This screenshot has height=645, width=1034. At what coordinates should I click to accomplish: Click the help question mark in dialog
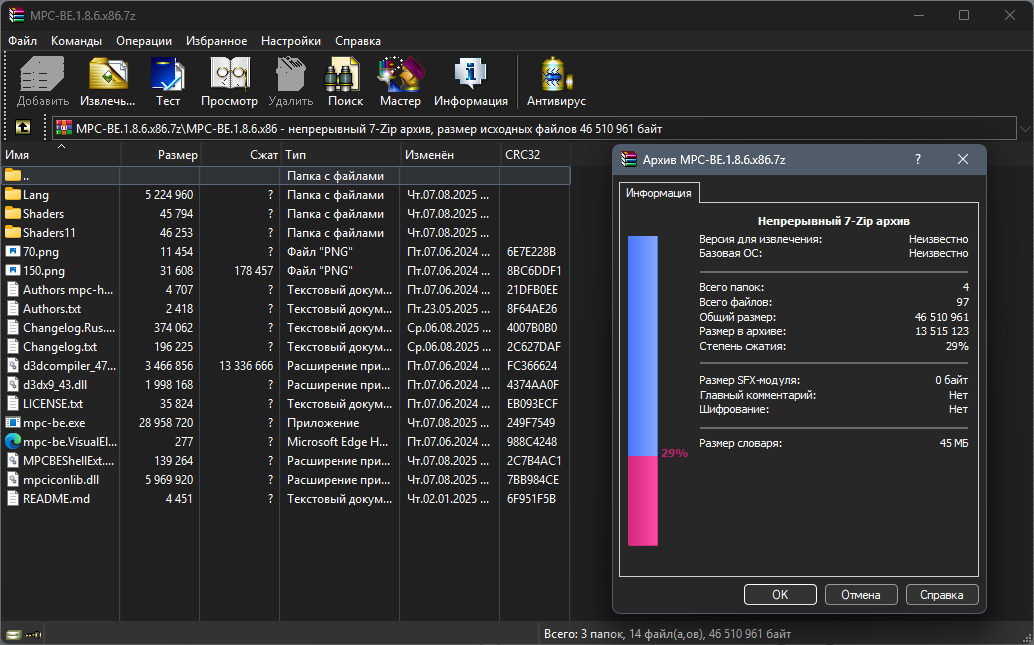click(x=917, y=159)
